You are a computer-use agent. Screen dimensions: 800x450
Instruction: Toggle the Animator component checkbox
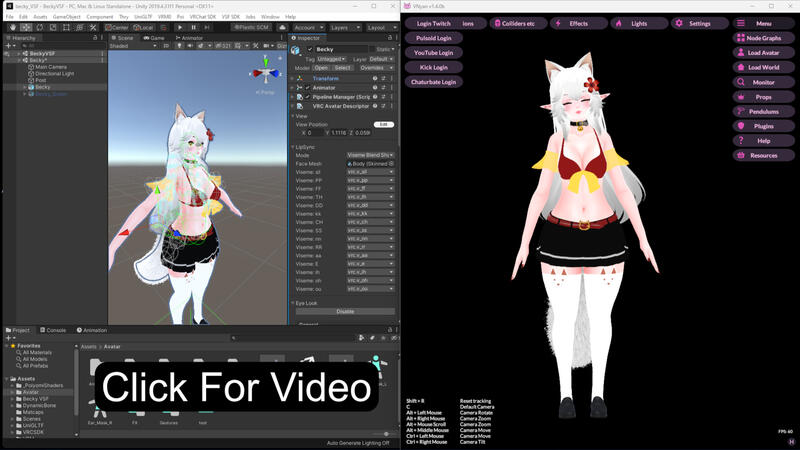pyautogui.click(x=308, y=88)
